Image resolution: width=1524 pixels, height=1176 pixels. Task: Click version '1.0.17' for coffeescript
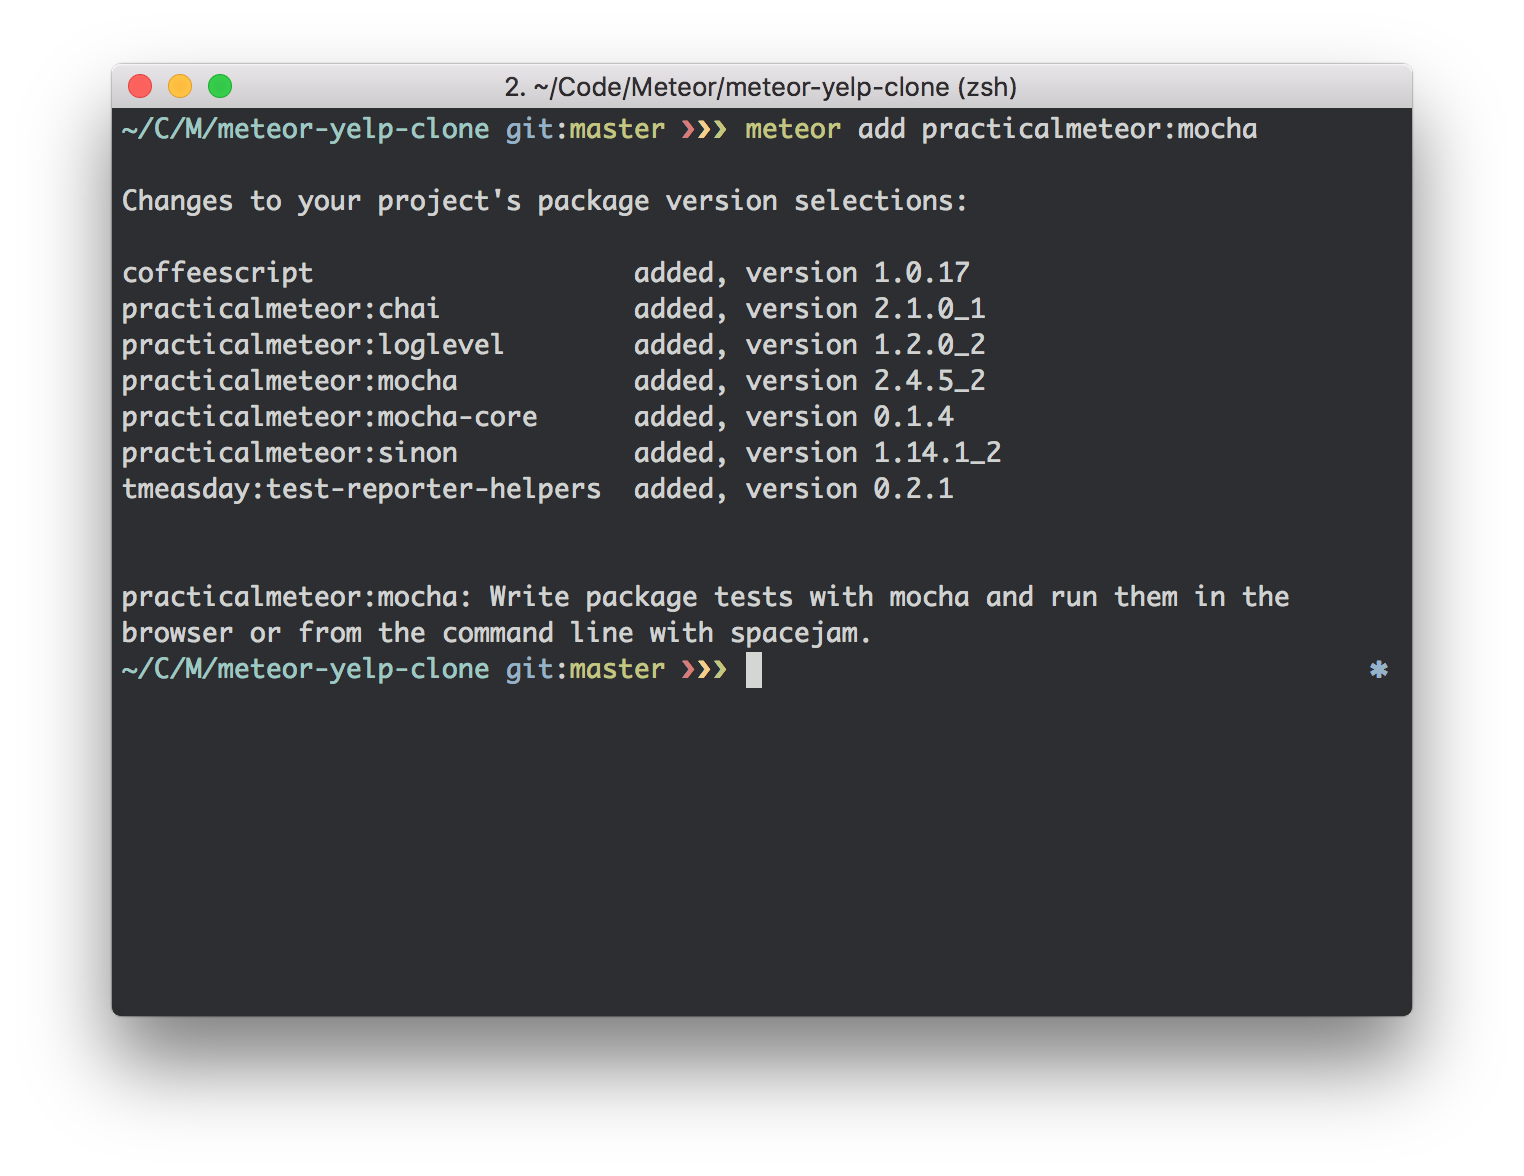922,273
